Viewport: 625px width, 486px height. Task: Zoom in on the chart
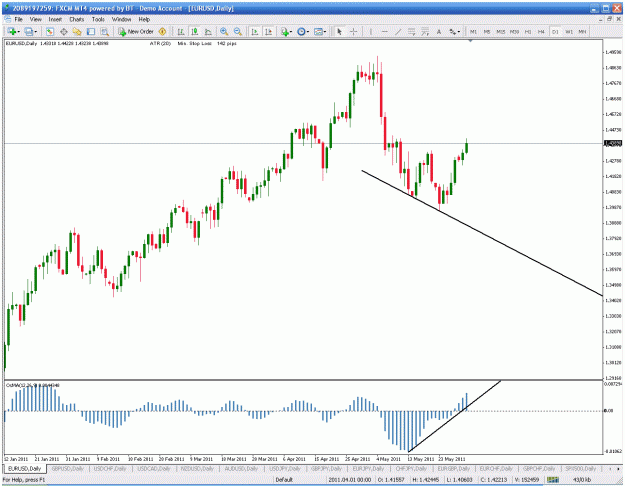coord(224,31)
